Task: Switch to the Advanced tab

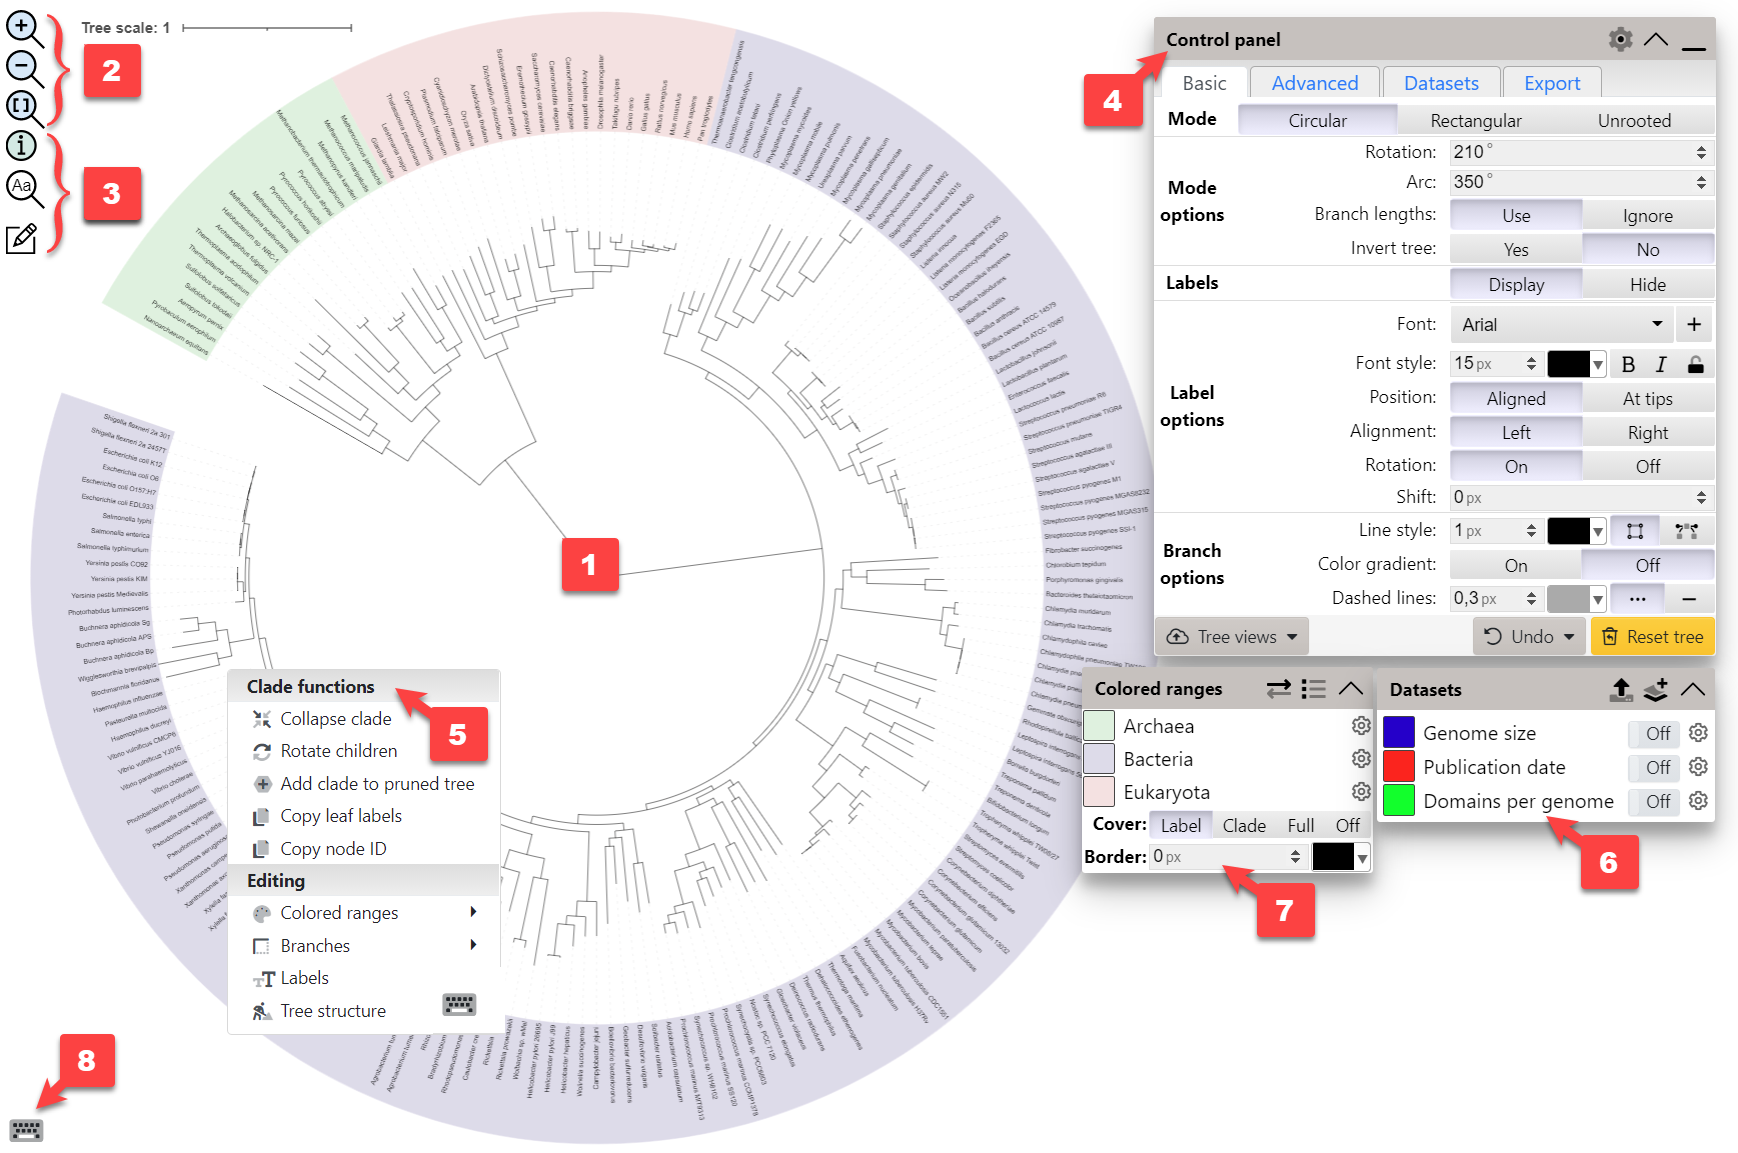Action: coord(1315,83)
